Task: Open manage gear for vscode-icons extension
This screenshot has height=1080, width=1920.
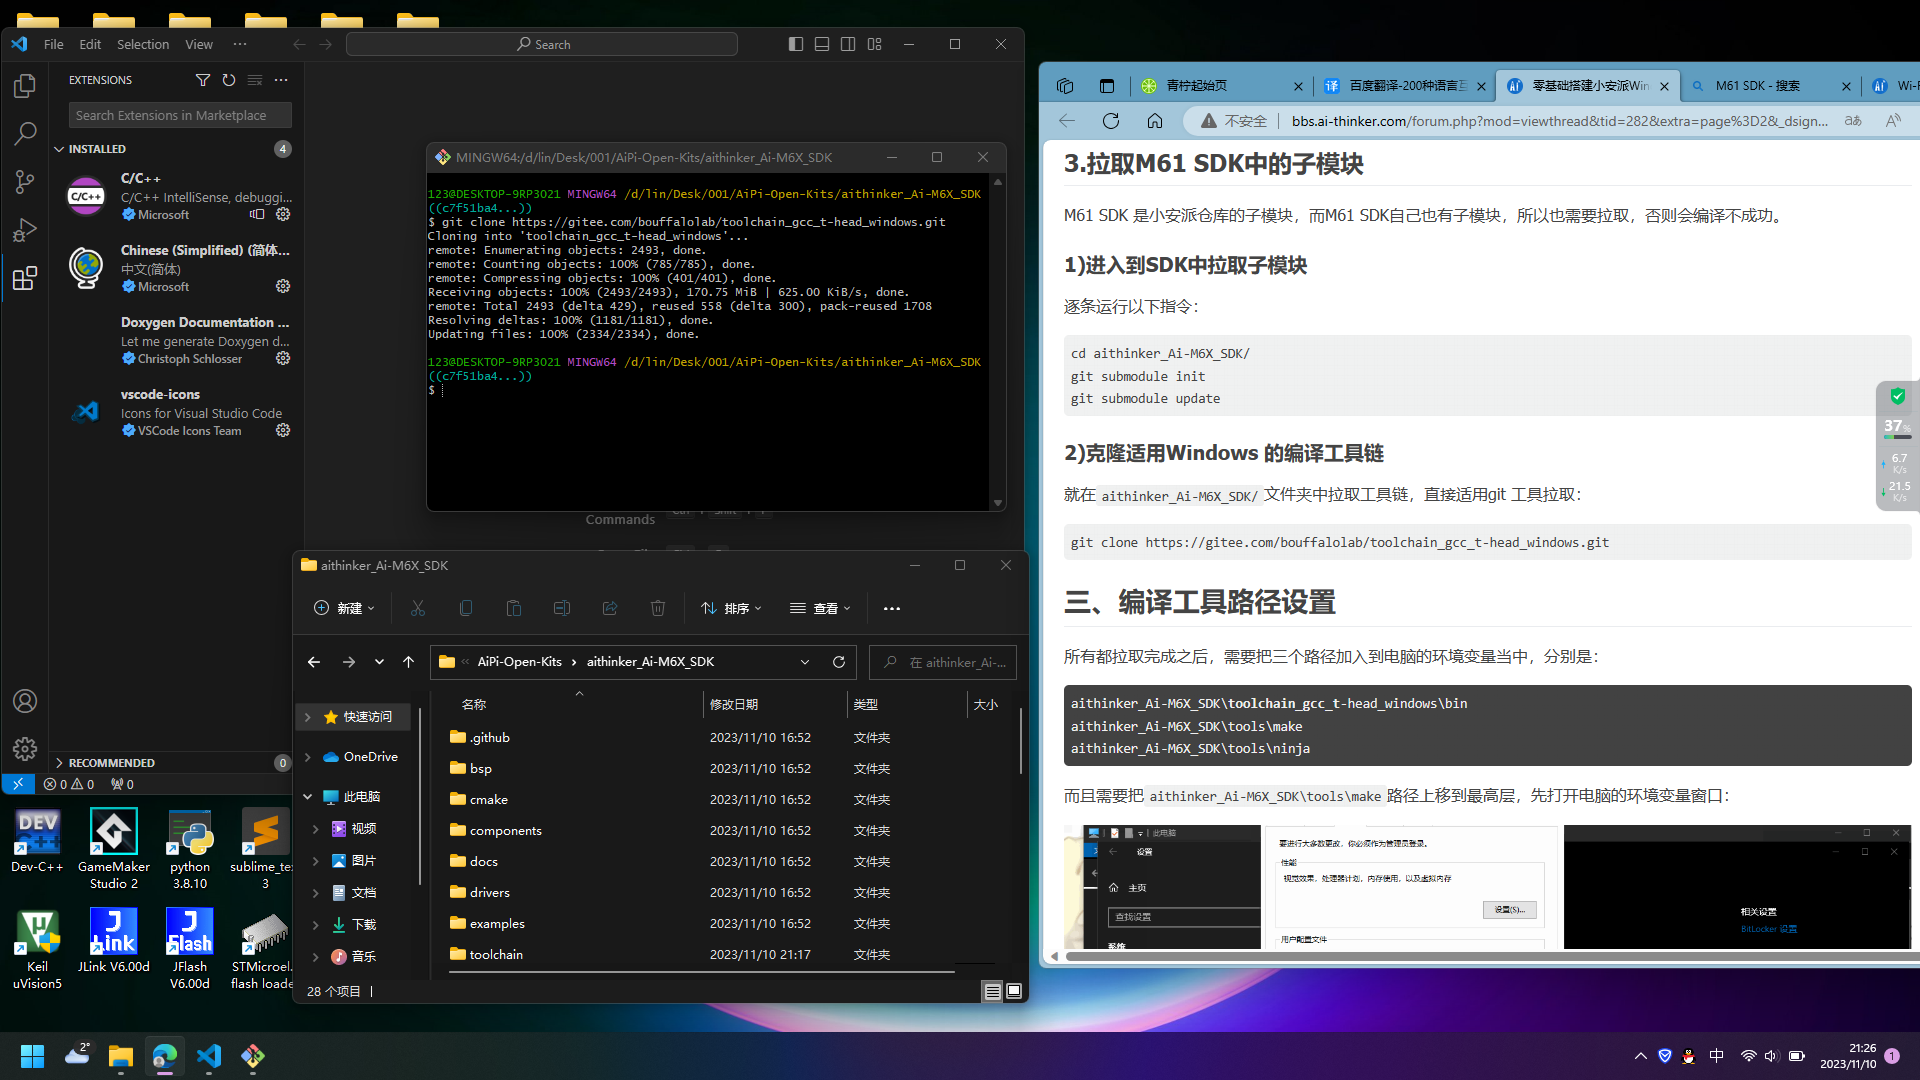Action: point(283,430)
